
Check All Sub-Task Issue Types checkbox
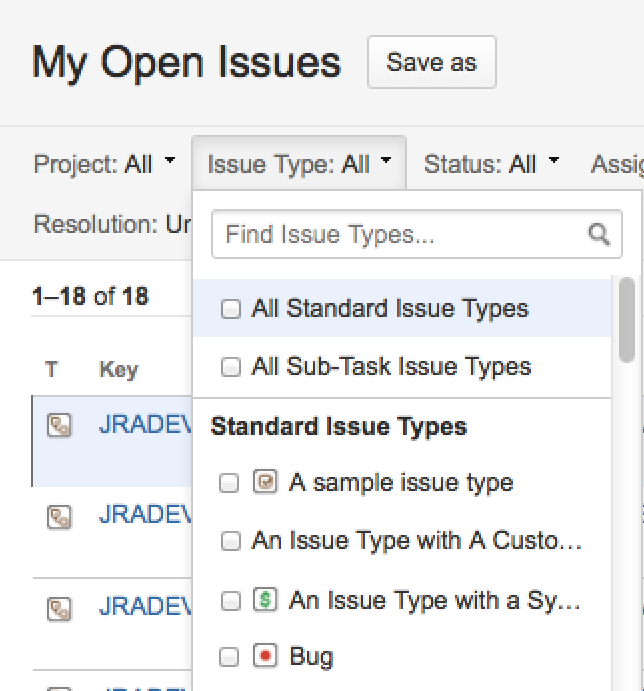[231, 368]
